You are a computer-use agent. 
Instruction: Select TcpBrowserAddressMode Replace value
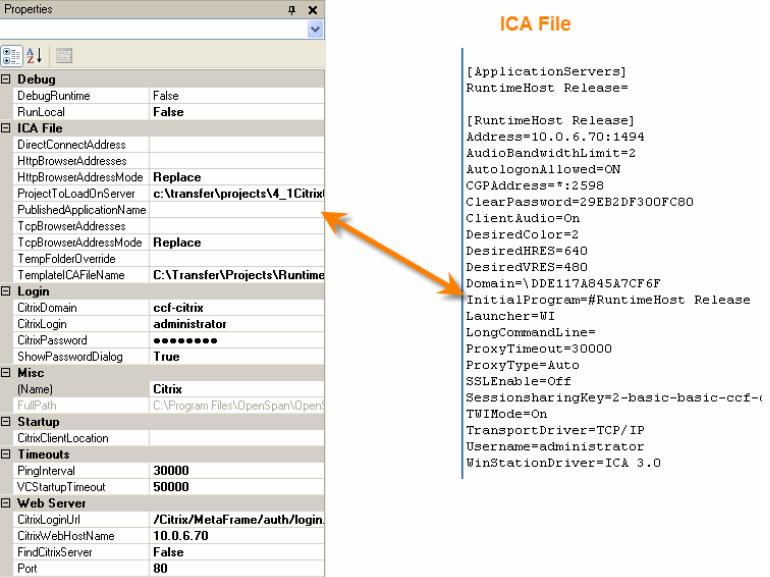237,243
